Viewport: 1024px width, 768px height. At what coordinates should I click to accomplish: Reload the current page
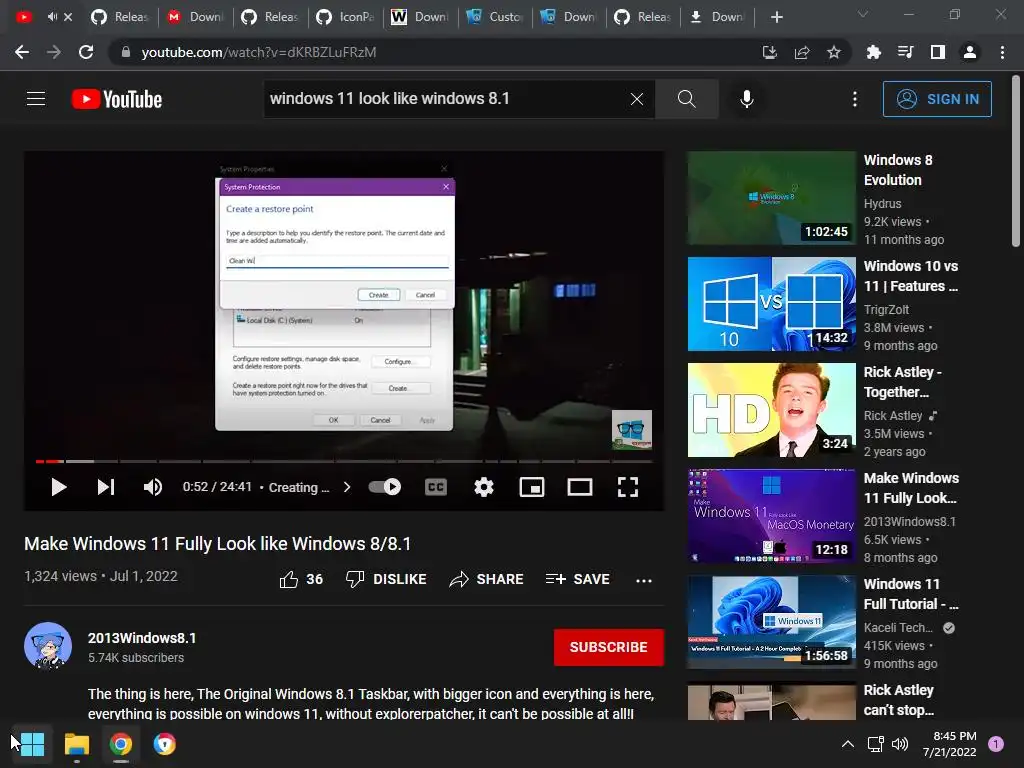pyautogui.click(x=86, y=52)
